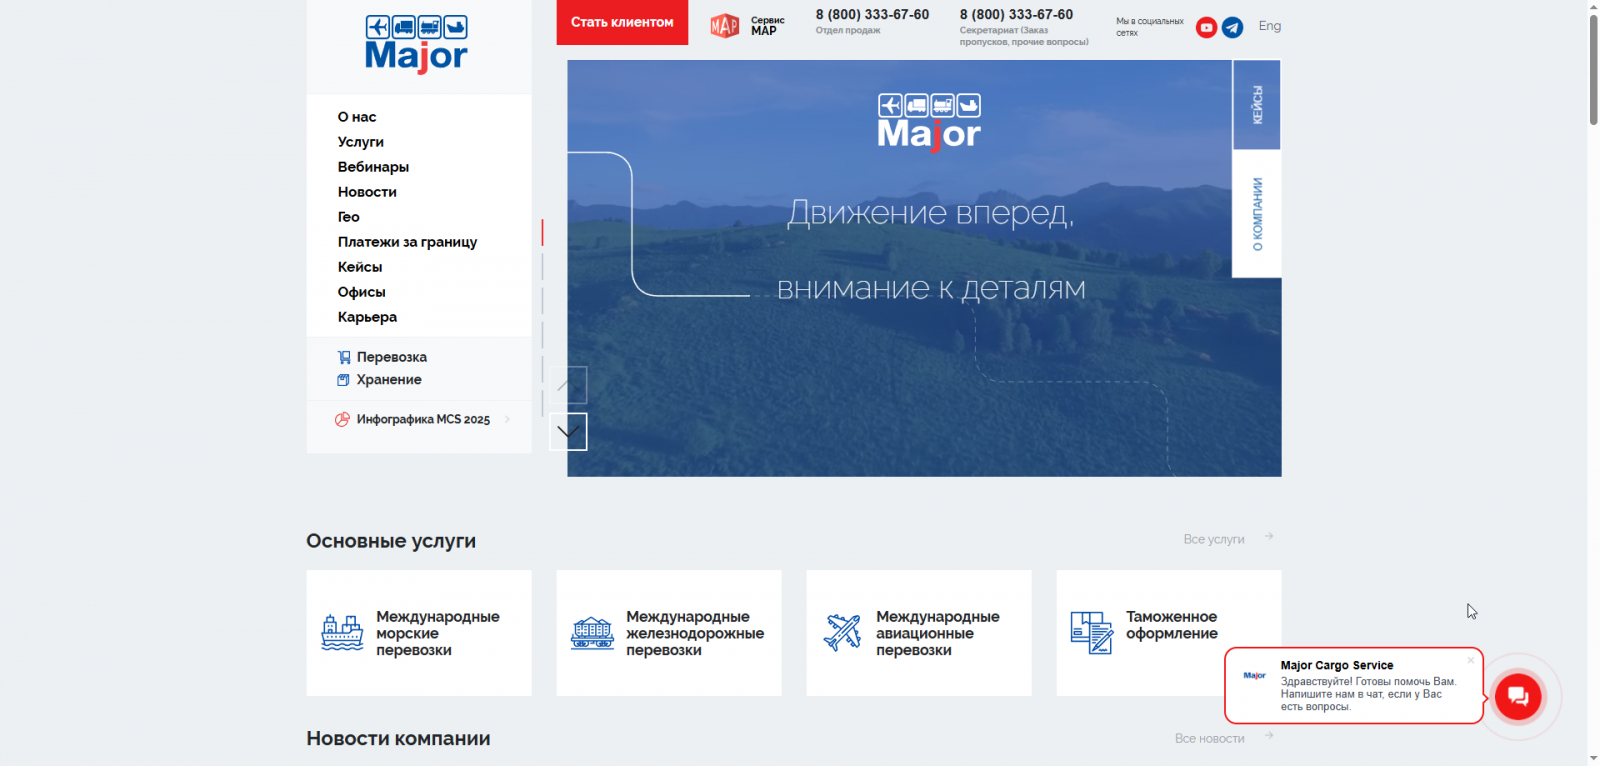This screenshot has width=1600, height=766.
Task: Switch to the О КОМПАНИИ vertical tab
Action: [1257, 214]
